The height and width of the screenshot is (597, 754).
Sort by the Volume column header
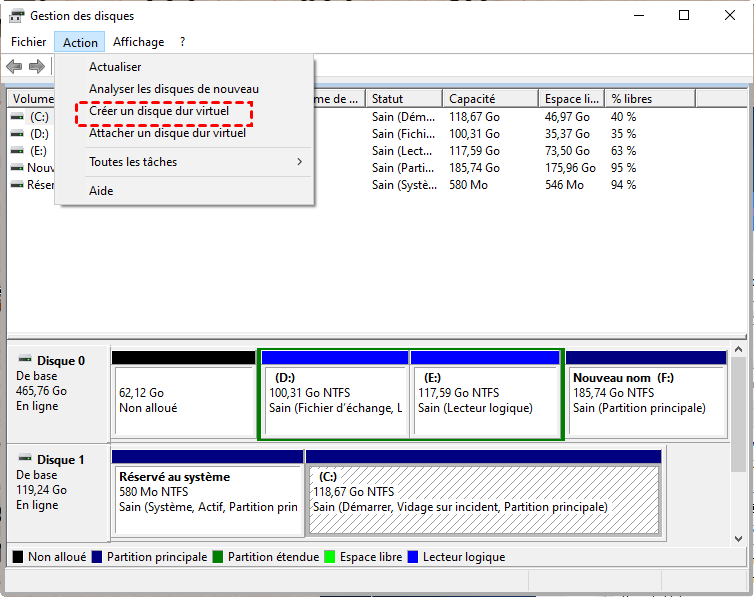pos(32,99)
